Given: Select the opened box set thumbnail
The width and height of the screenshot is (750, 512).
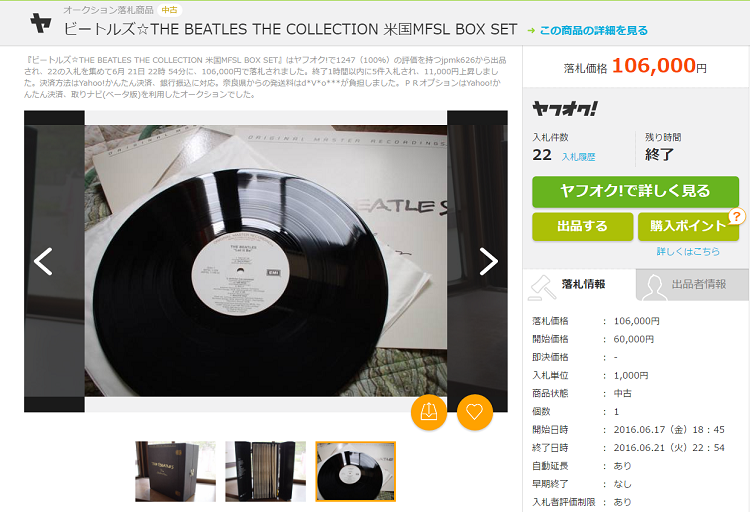Looking at the screenshot, I should [265, 471].
